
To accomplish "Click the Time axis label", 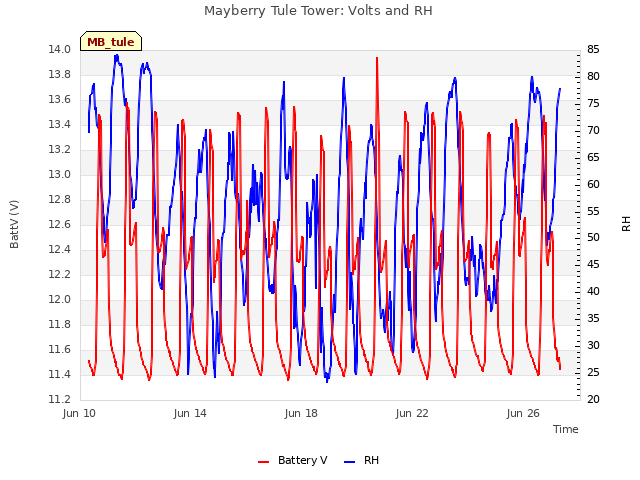I will pos(566,429).
